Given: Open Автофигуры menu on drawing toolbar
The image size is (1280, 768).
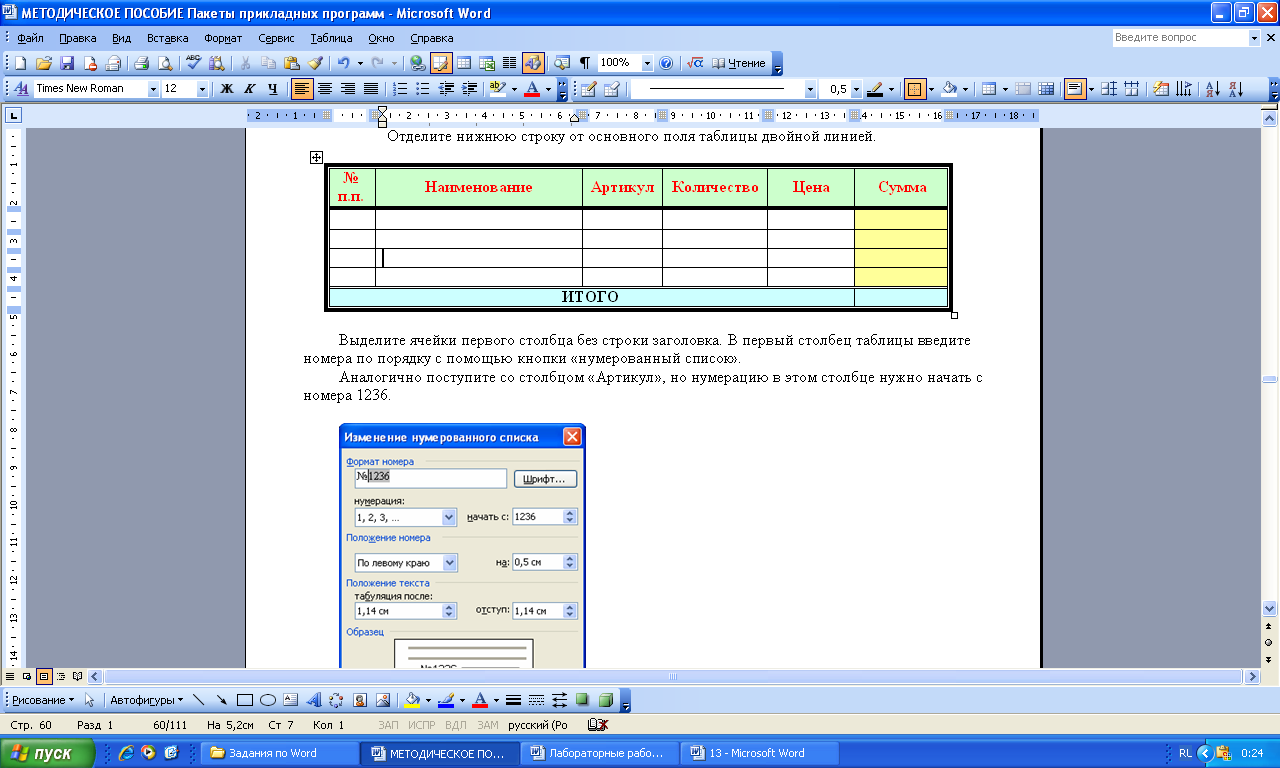Looking at the screenshot, I should click(146, 700).
